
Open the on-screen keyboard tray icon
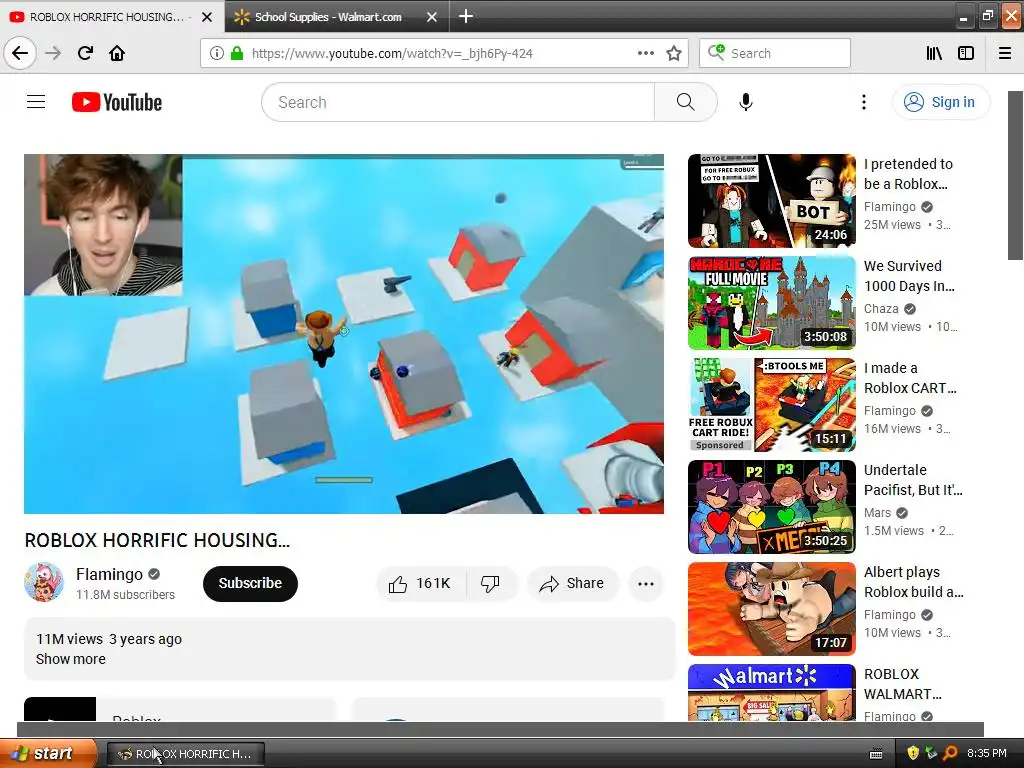point(876,754)
